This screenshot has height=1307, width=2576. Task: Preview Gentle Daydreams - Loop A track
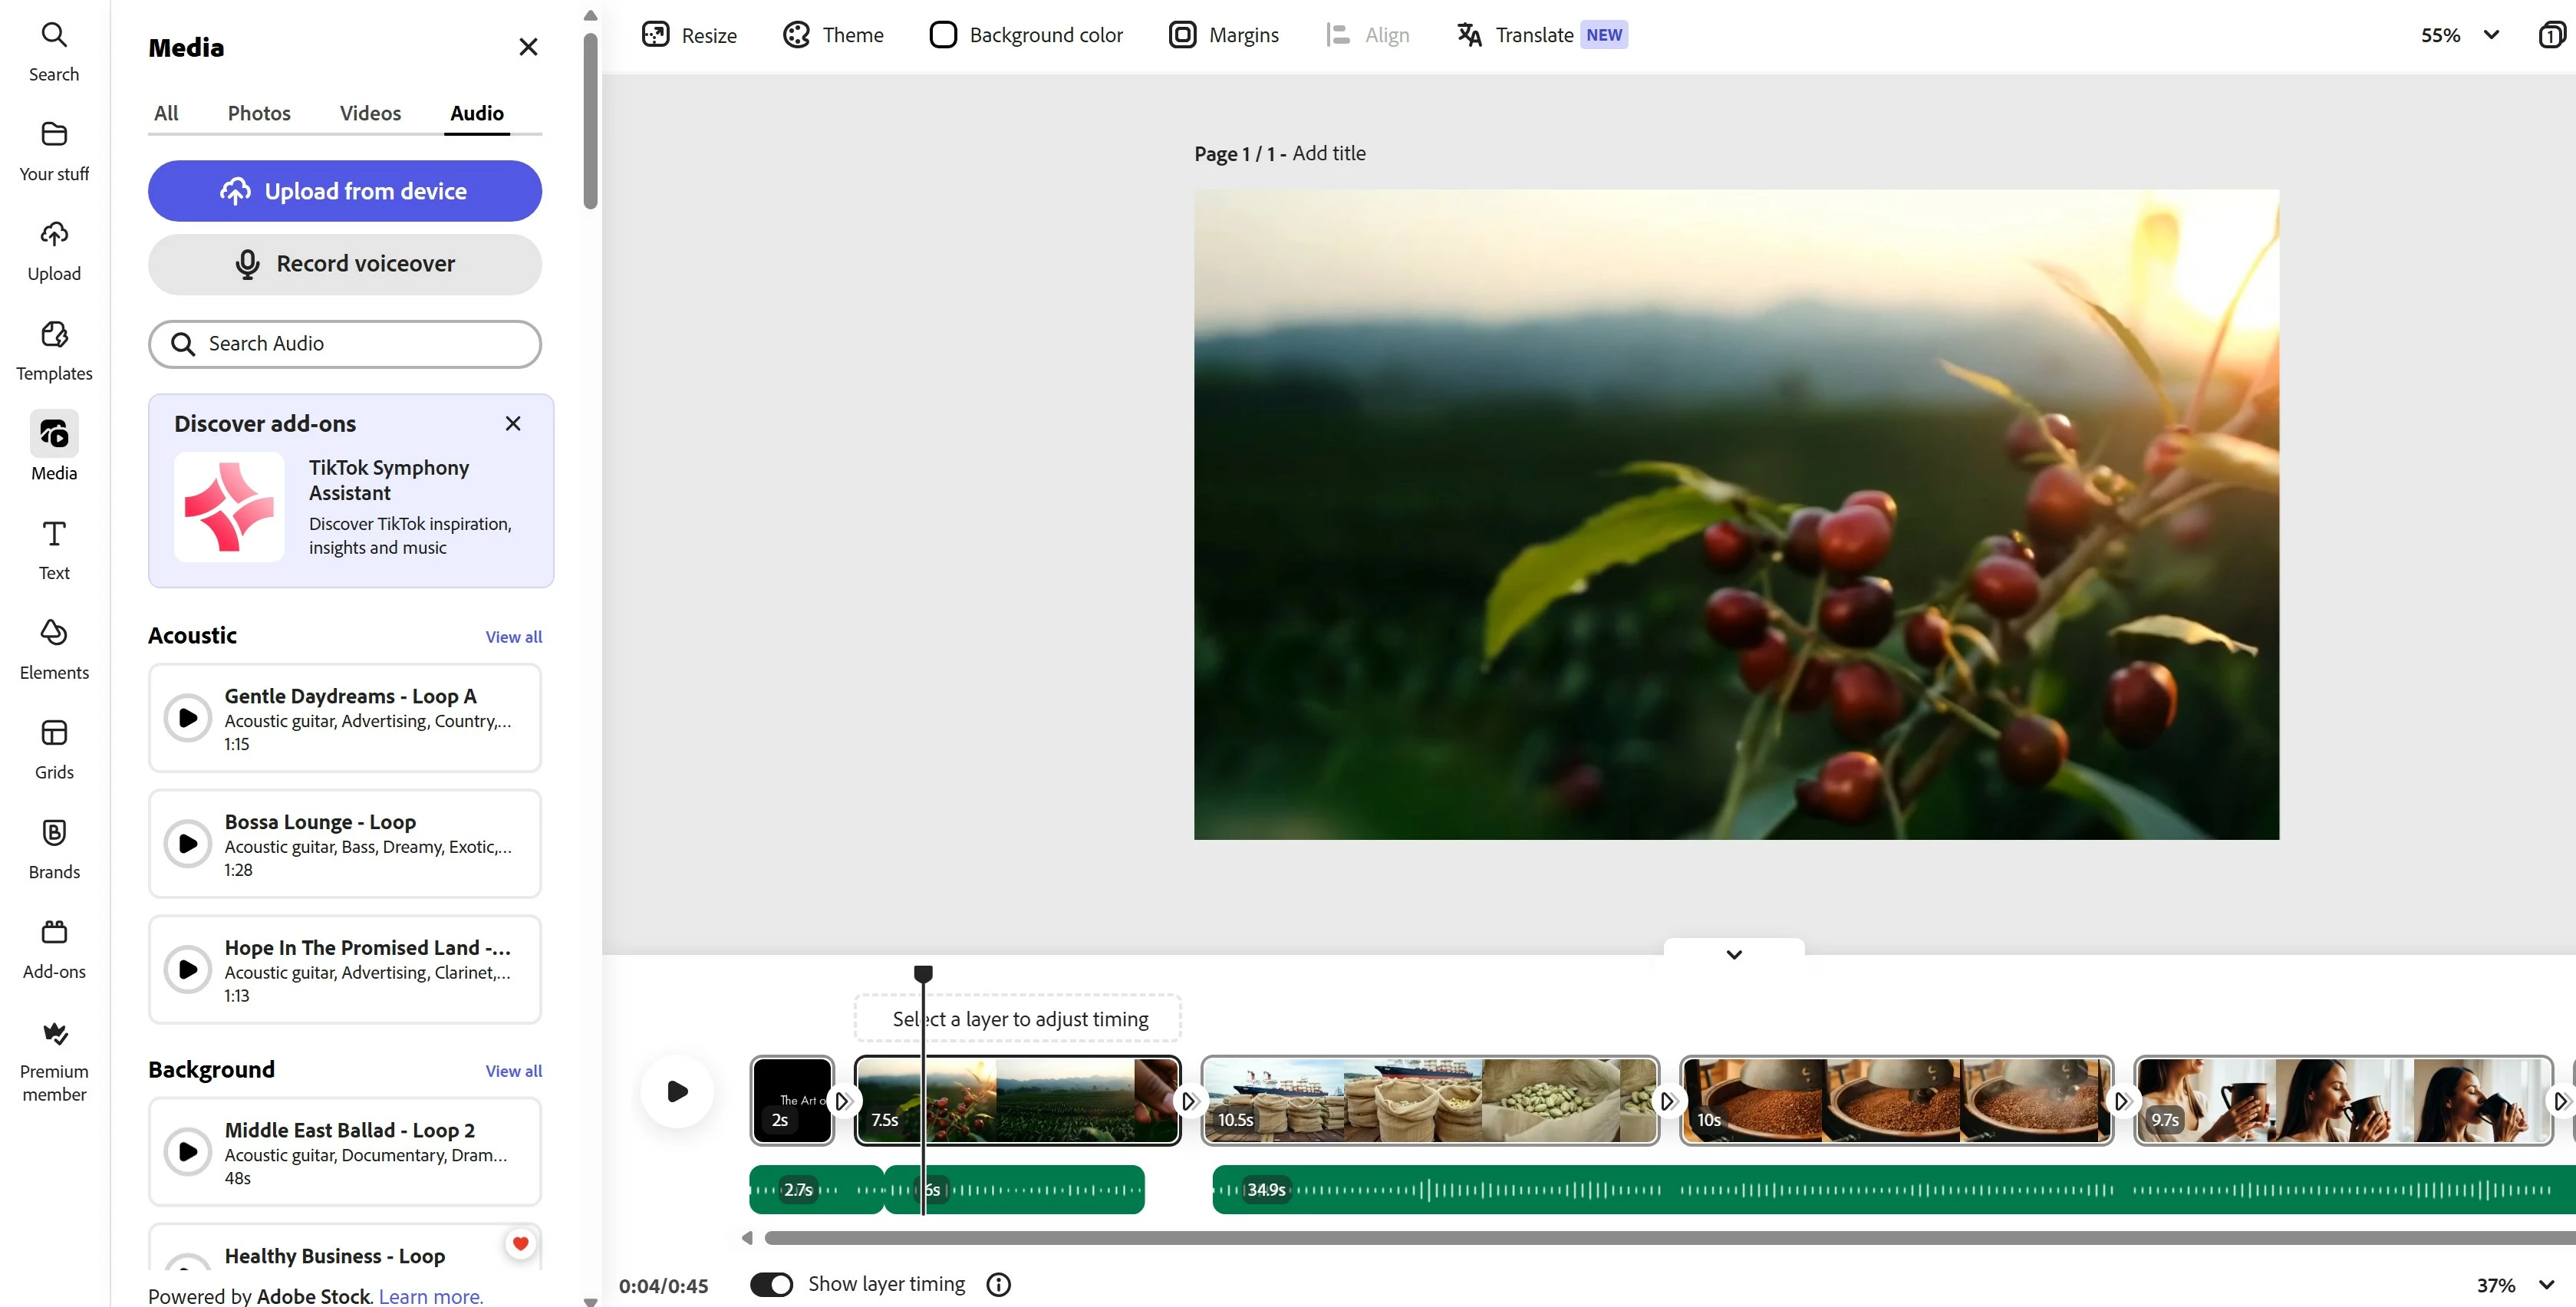(x=188, y=717)
